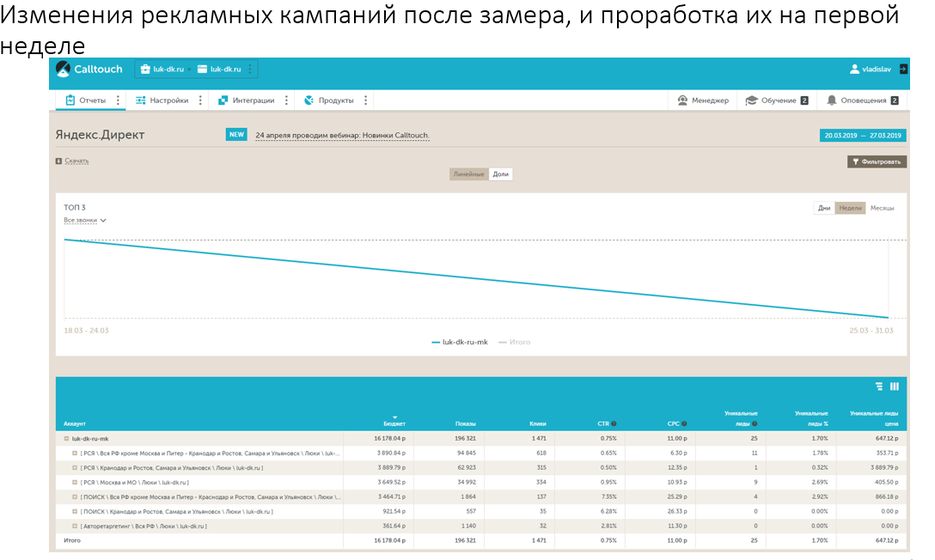Click the NEW badge
The height and width of the screenshot is (560, 935).
[x=236, y=135]
